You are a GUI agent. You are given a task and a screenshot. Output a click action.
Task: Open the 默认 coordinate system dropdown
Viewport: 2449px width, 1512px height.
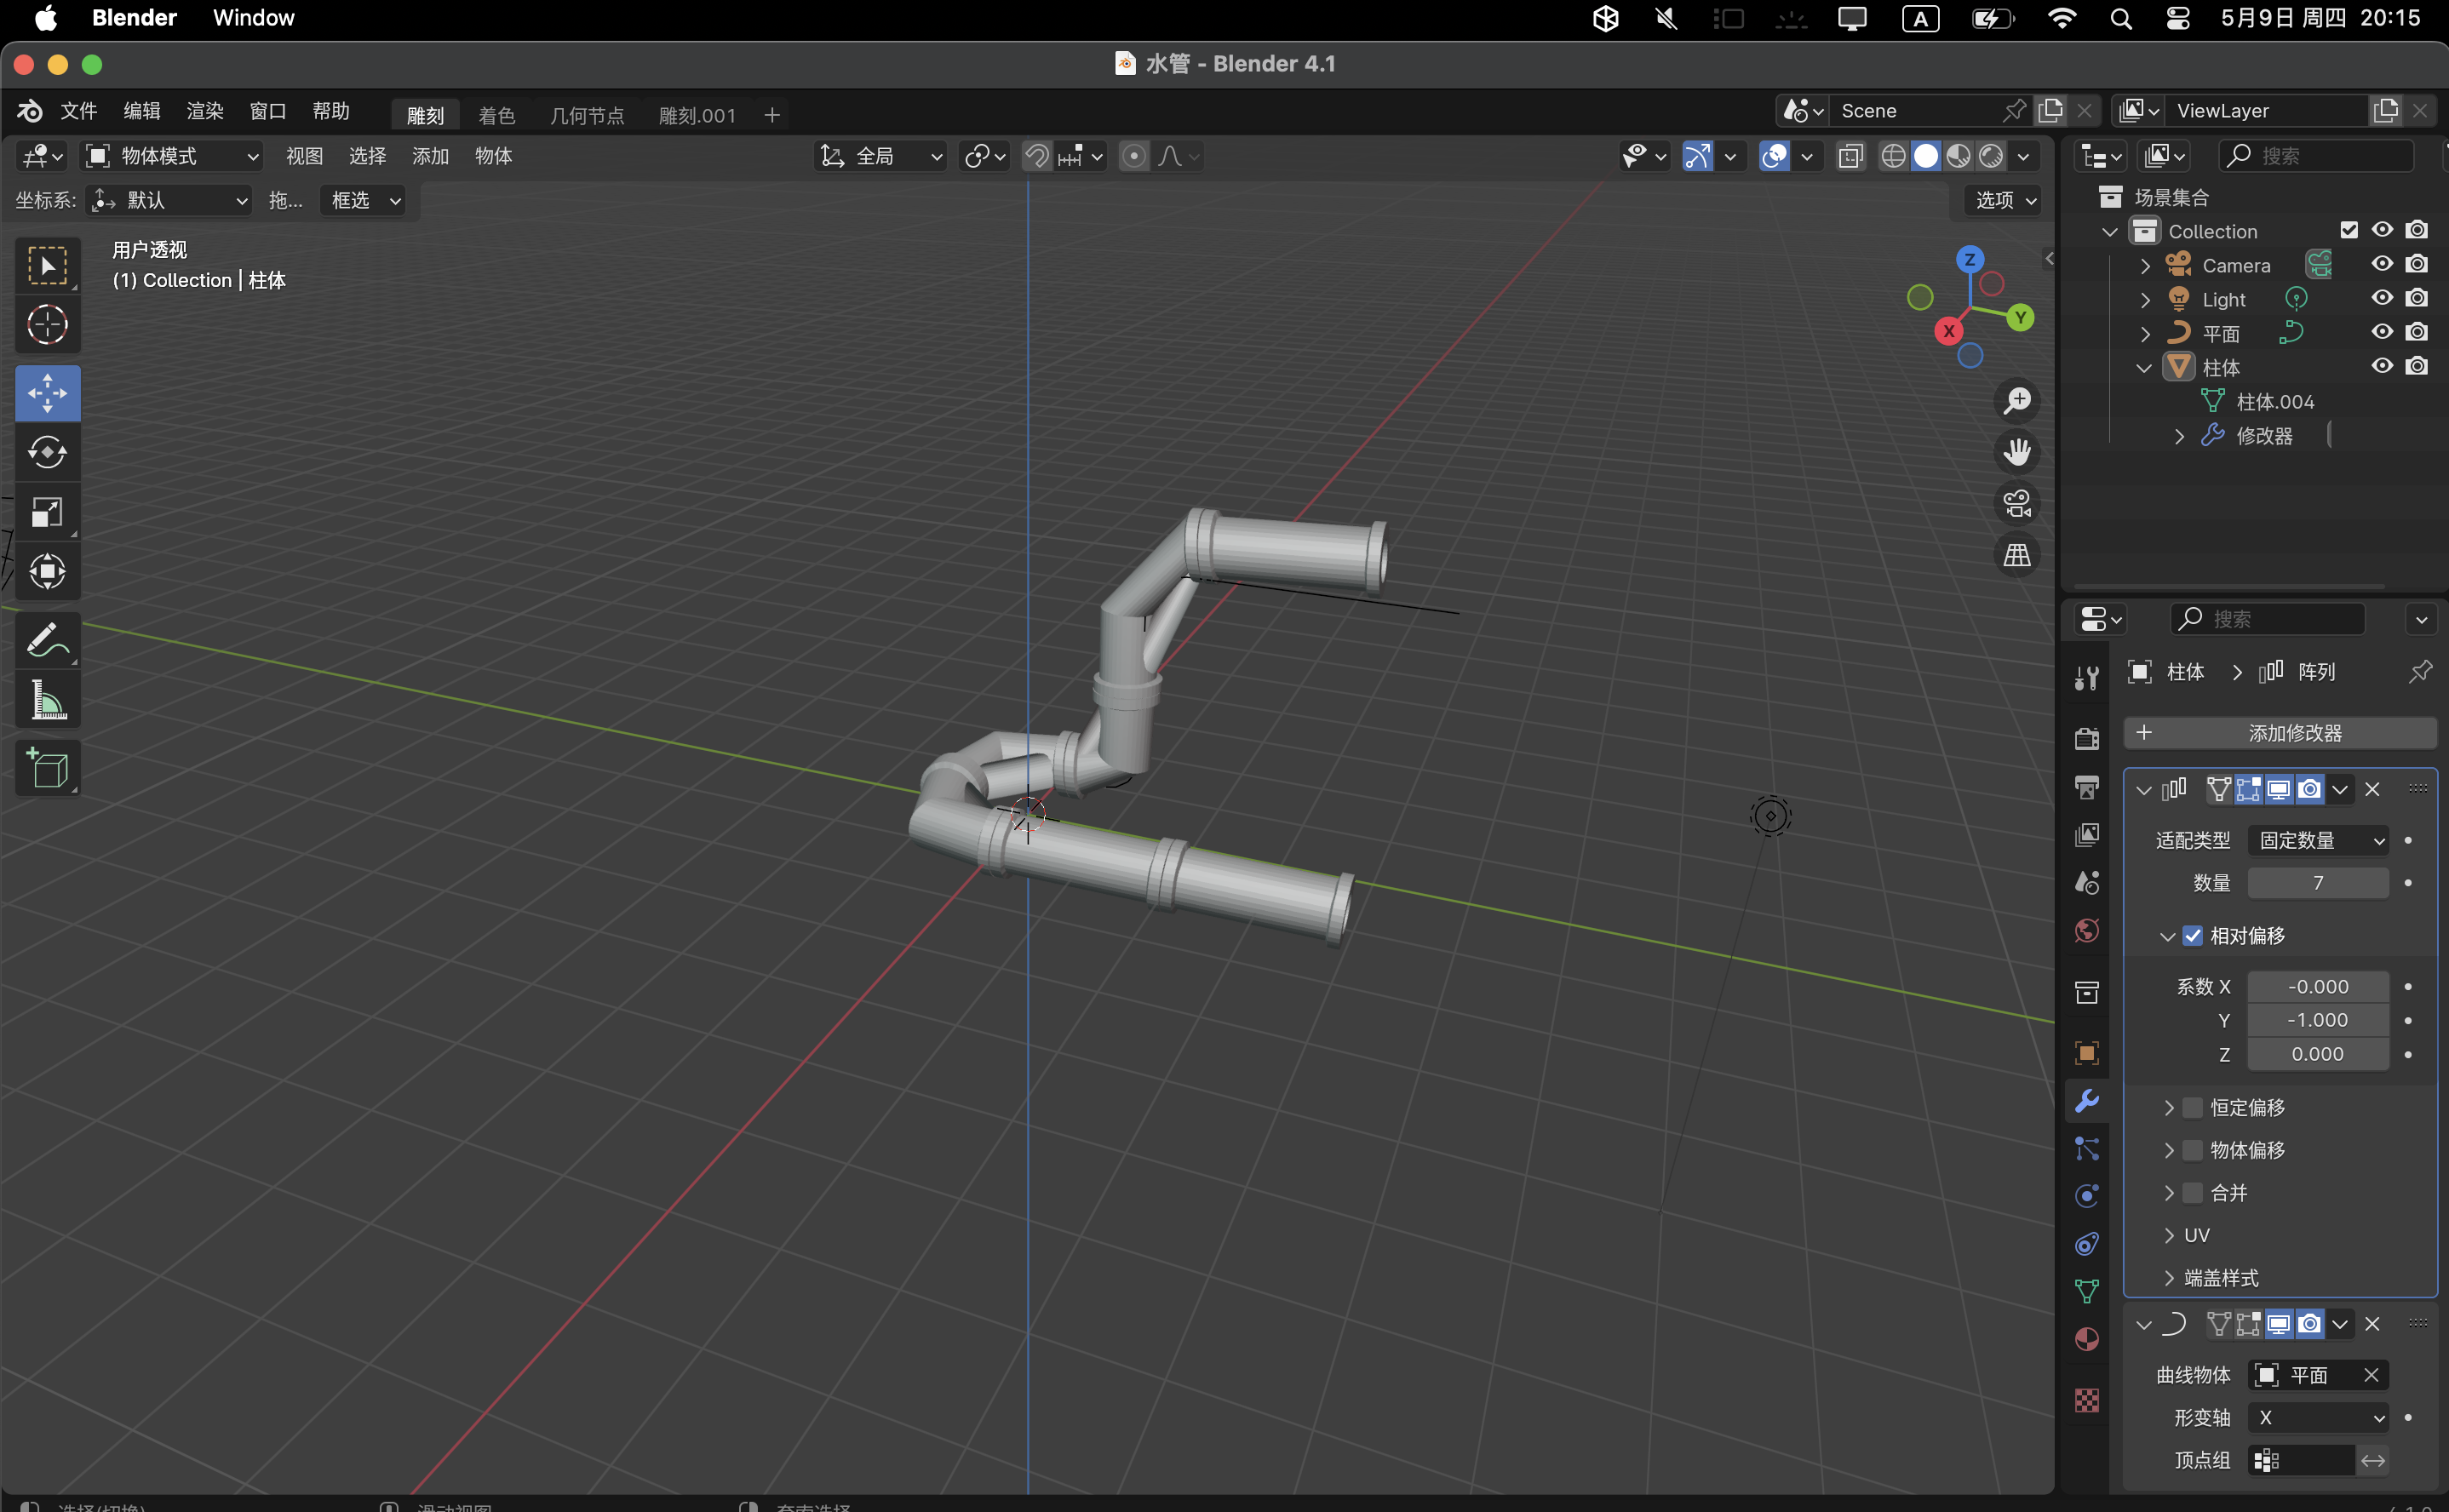click(168, 201)
